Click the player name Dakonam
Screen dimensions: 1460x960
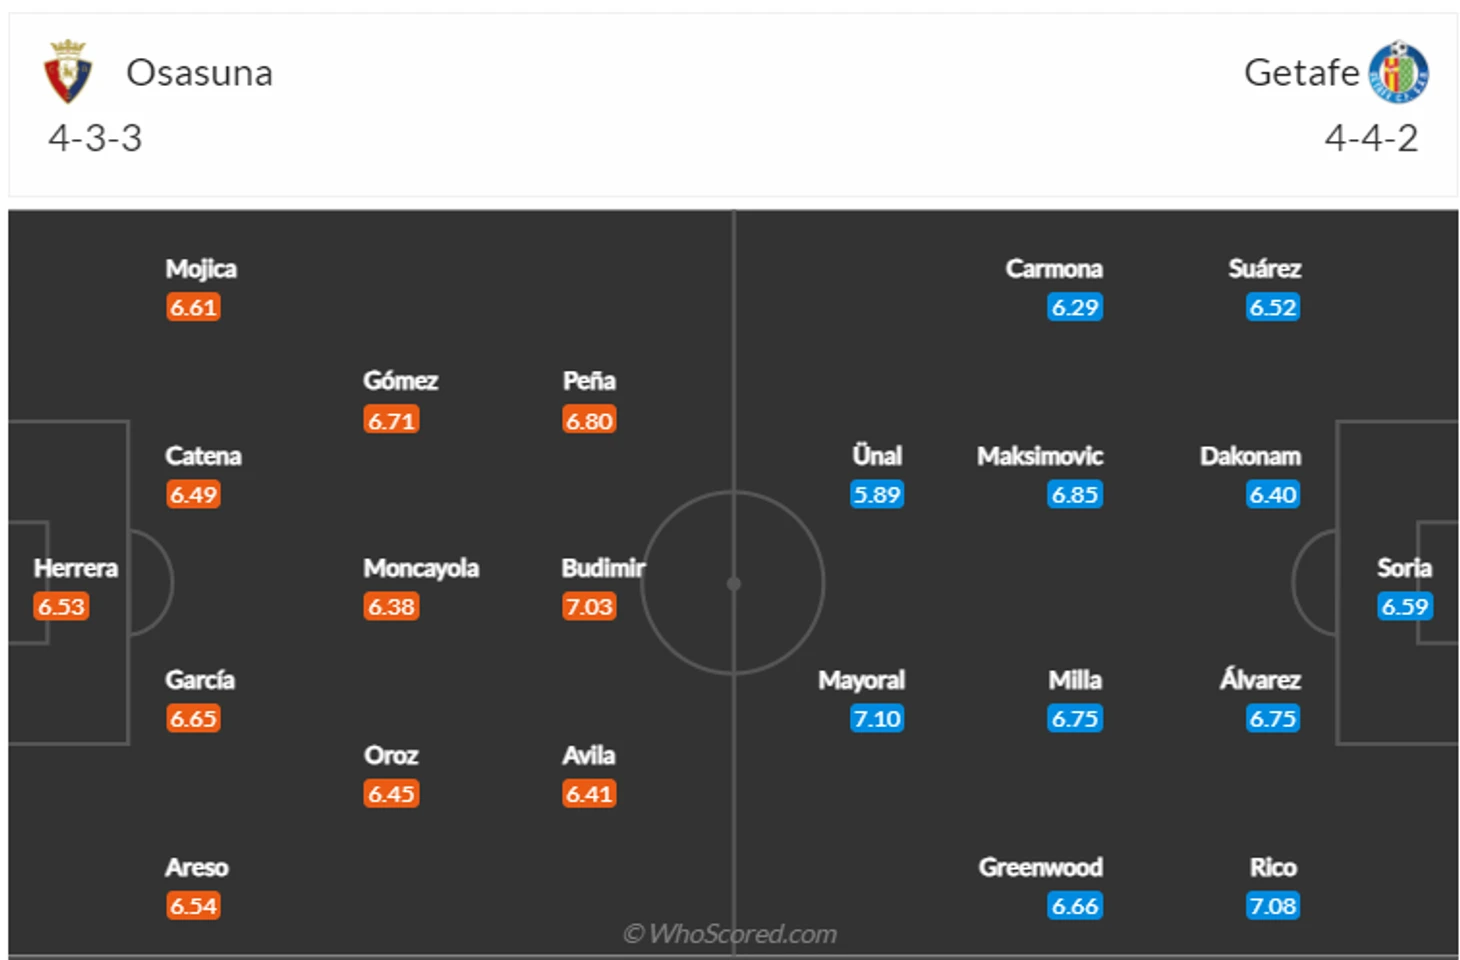(1250, 456)
